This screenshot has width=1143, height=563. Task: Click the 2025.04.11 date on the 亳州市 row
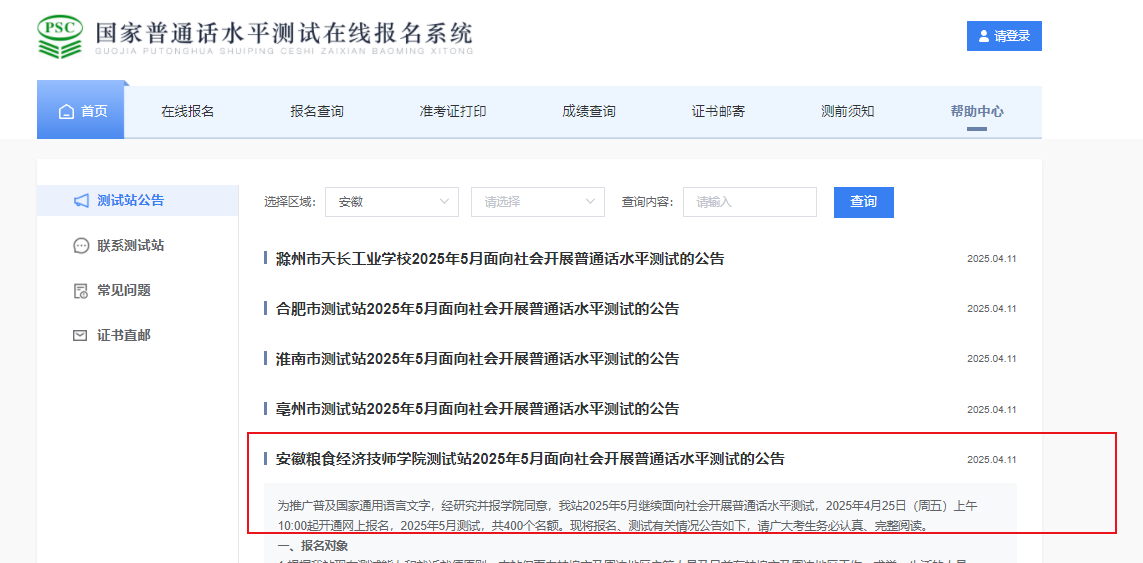991,409
